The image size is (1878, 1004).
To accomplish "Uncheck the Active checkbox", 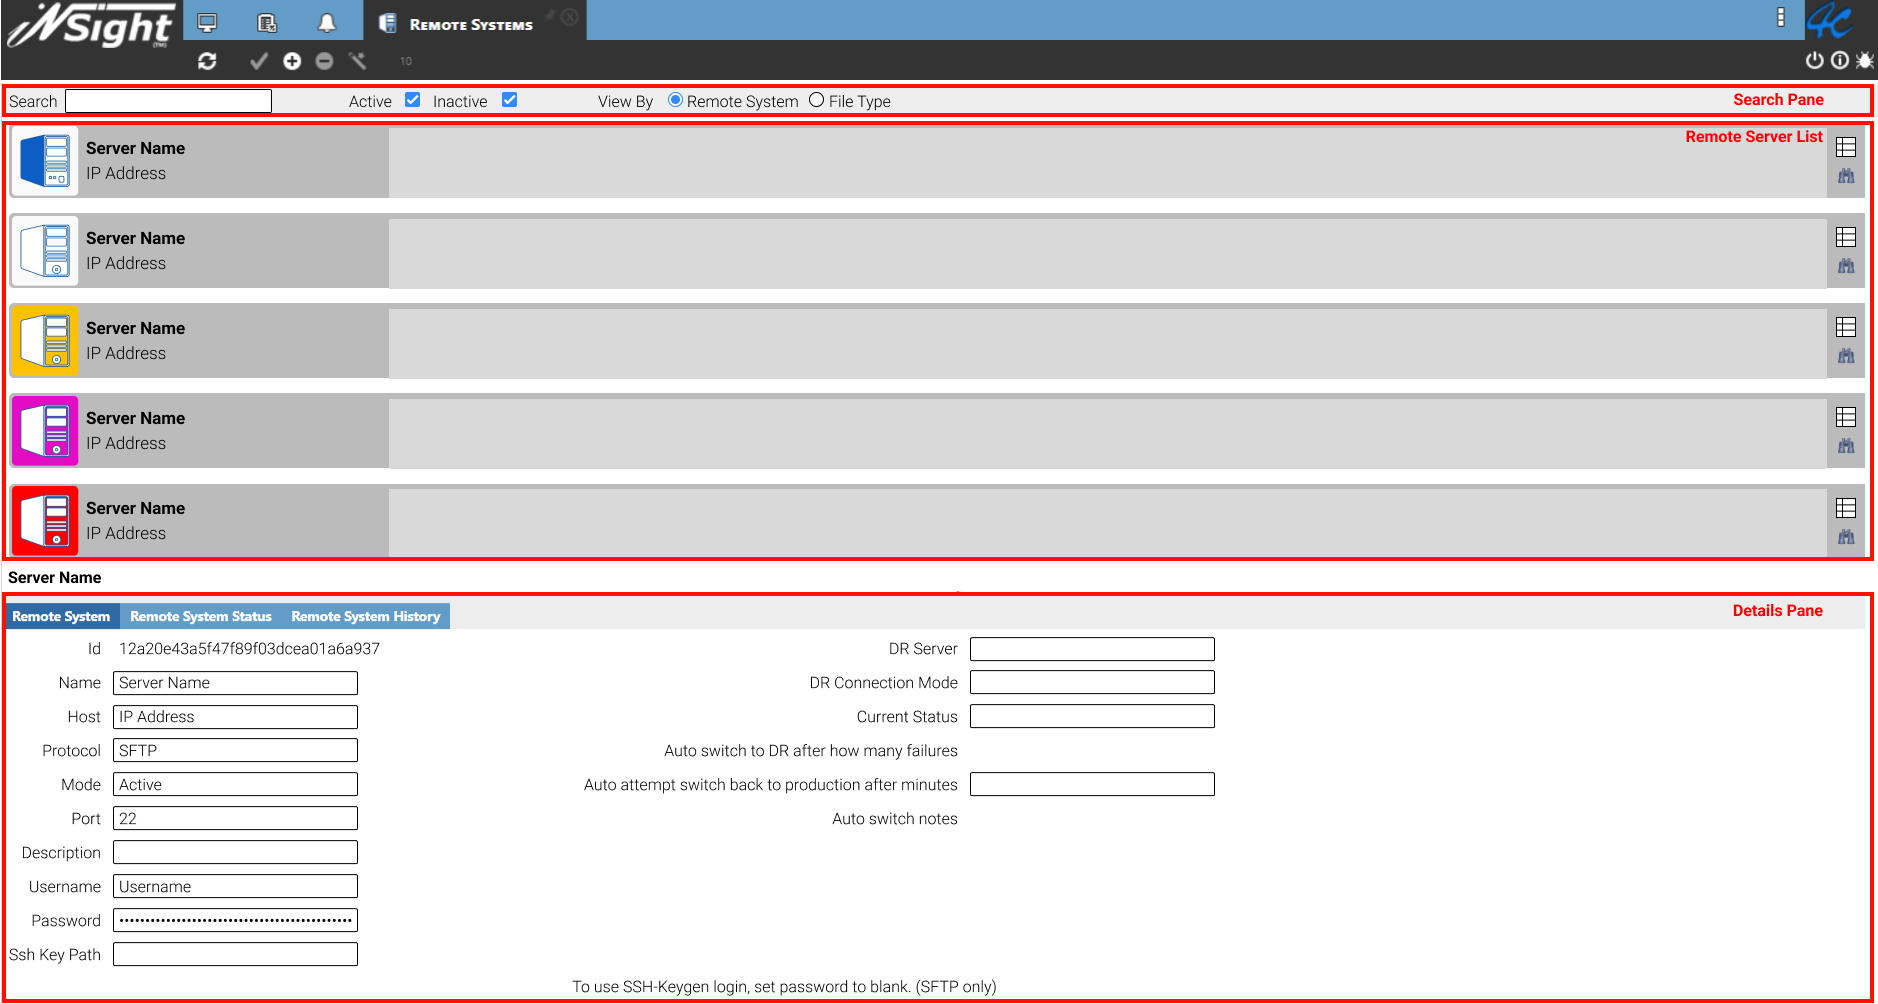I will (412, 100).
